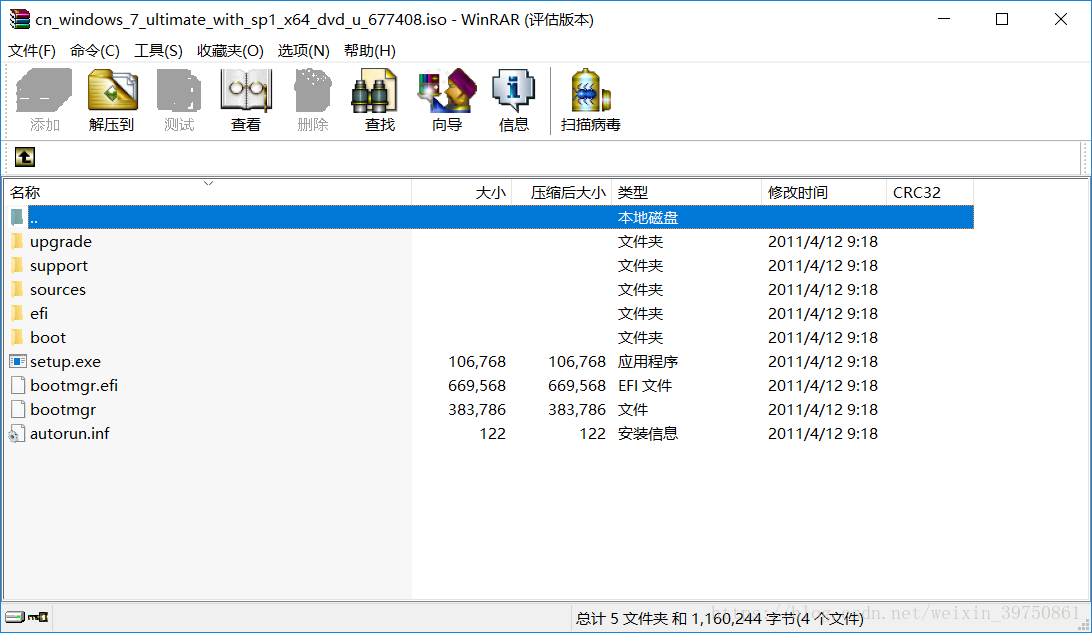Screen dimensions: 1092x633
Task: Click the 'sources' folder name
Action: point(58,290)
